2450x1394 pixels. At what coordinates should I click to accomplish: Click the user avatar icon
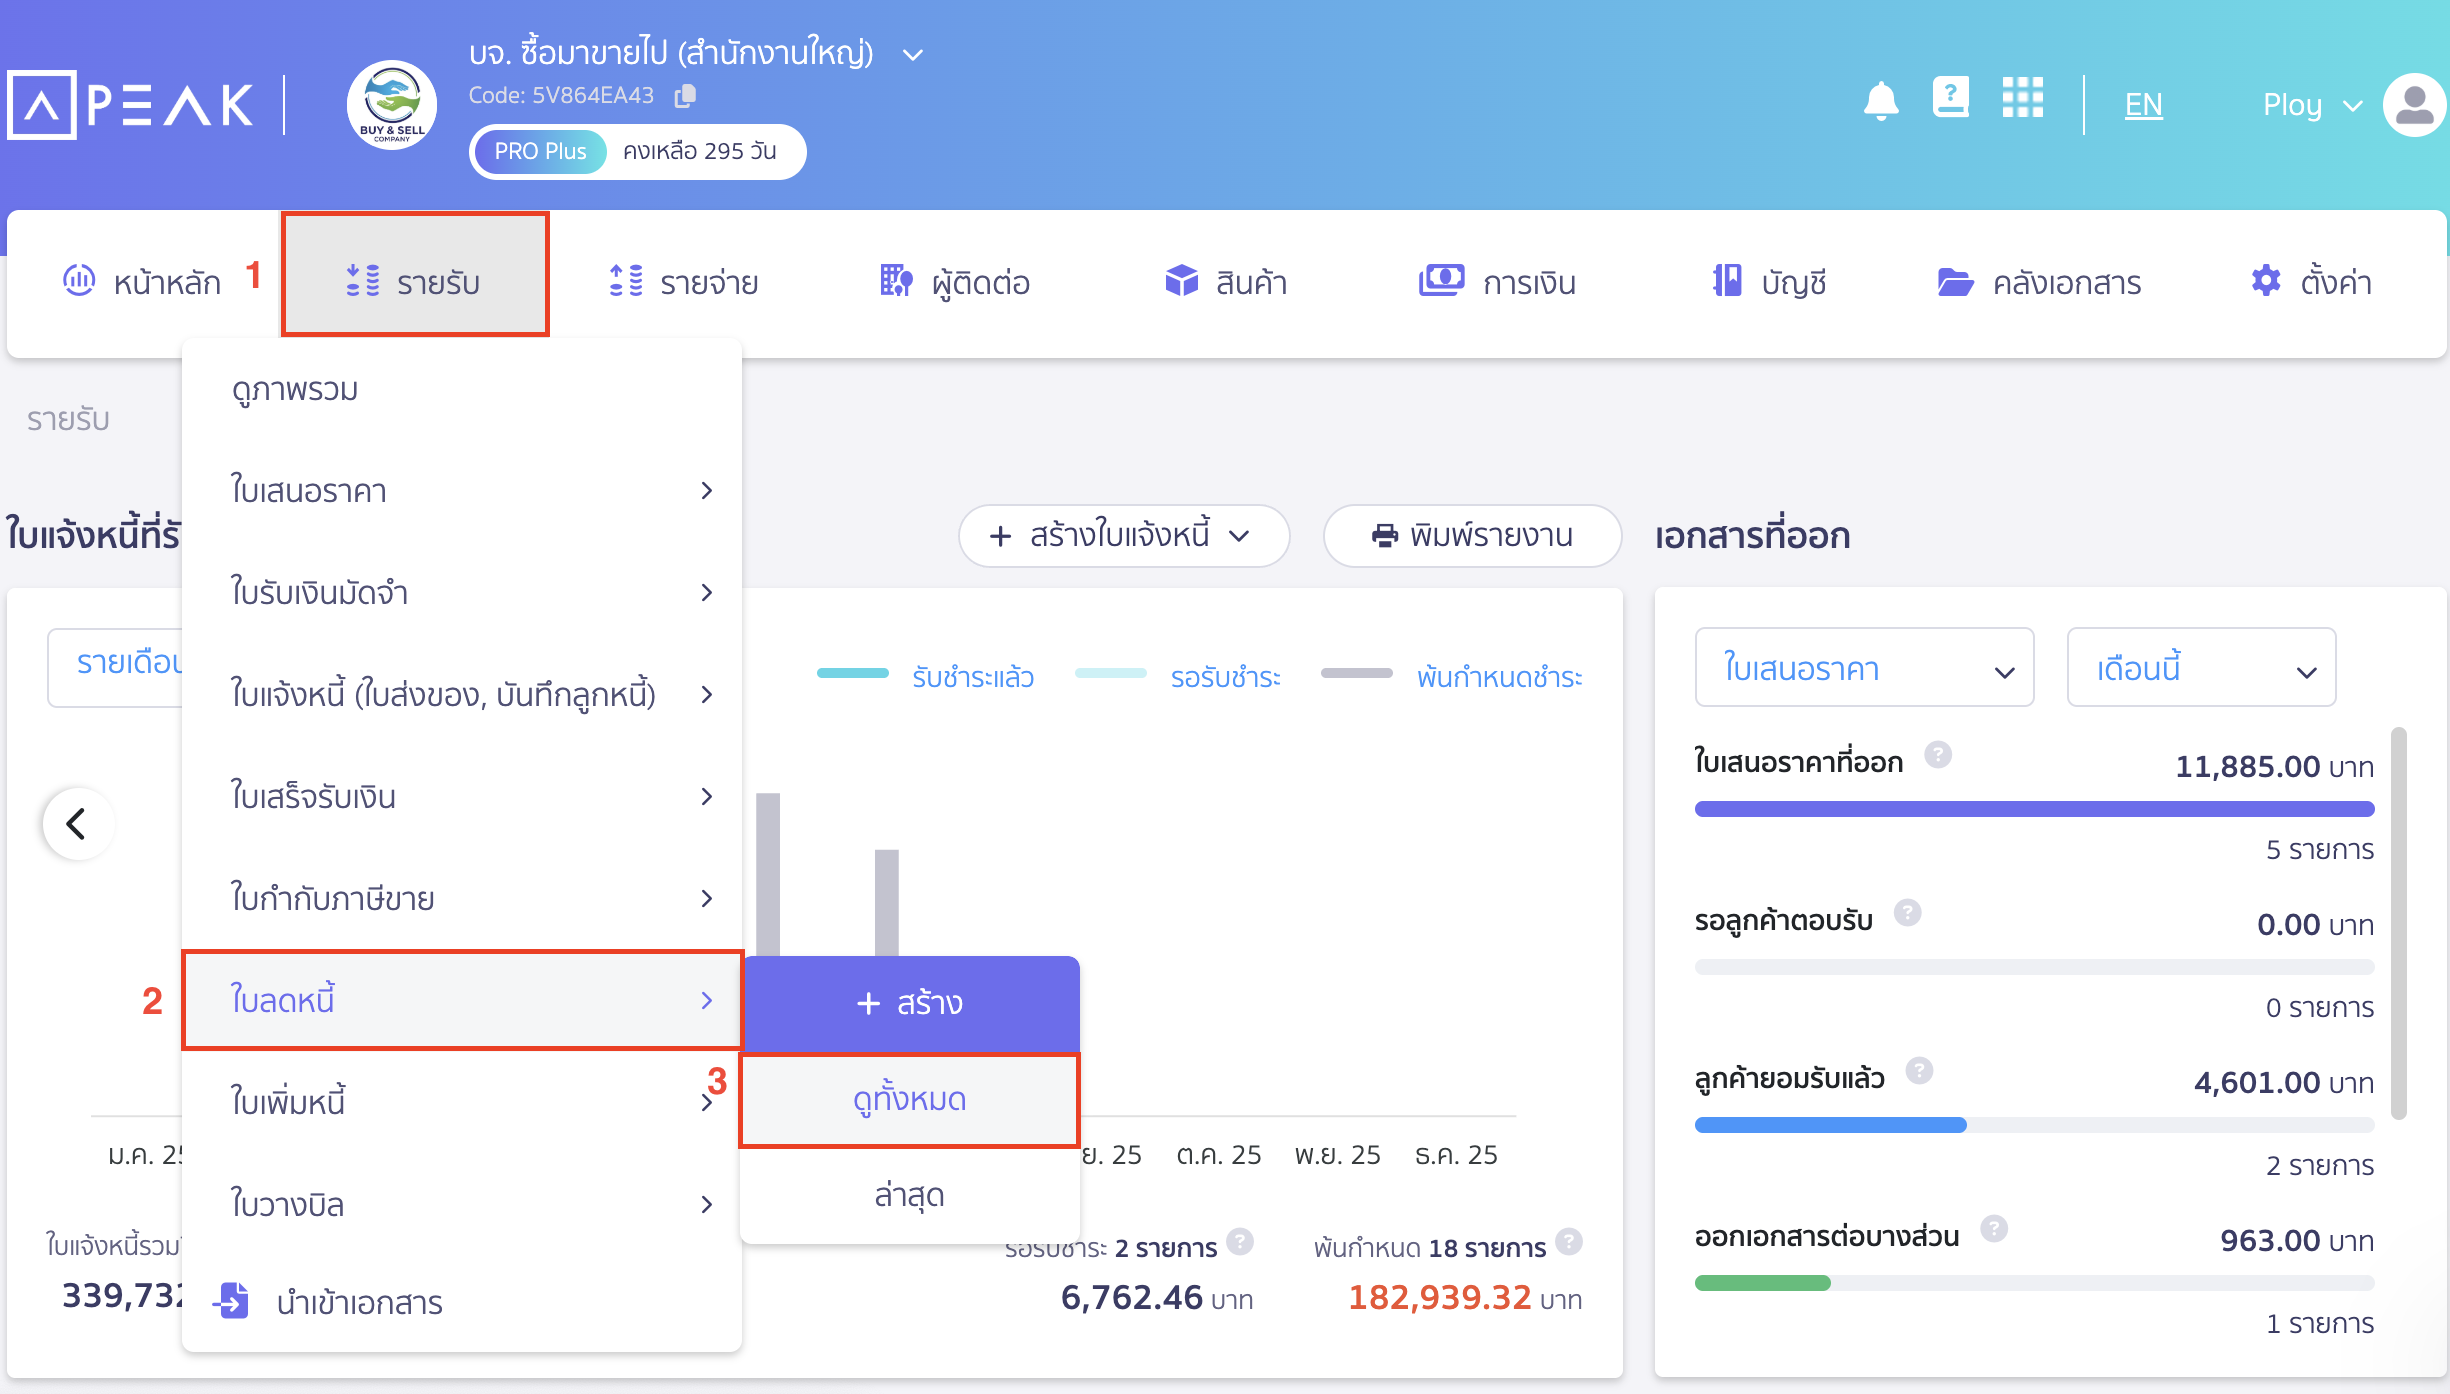(2415, 104)
